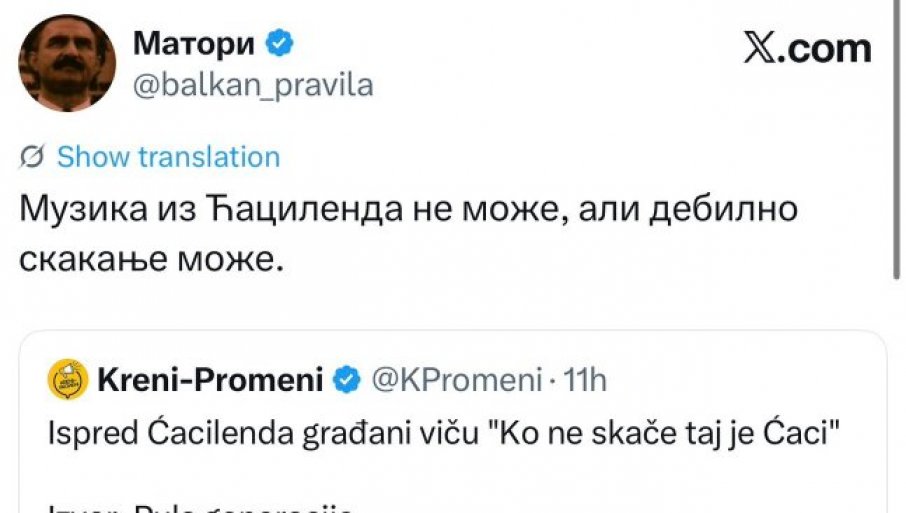This screenshot has height=513, width=906.
Task: Open the Kreni-Promeni yellow avatar icon
Action: point(66,380)
